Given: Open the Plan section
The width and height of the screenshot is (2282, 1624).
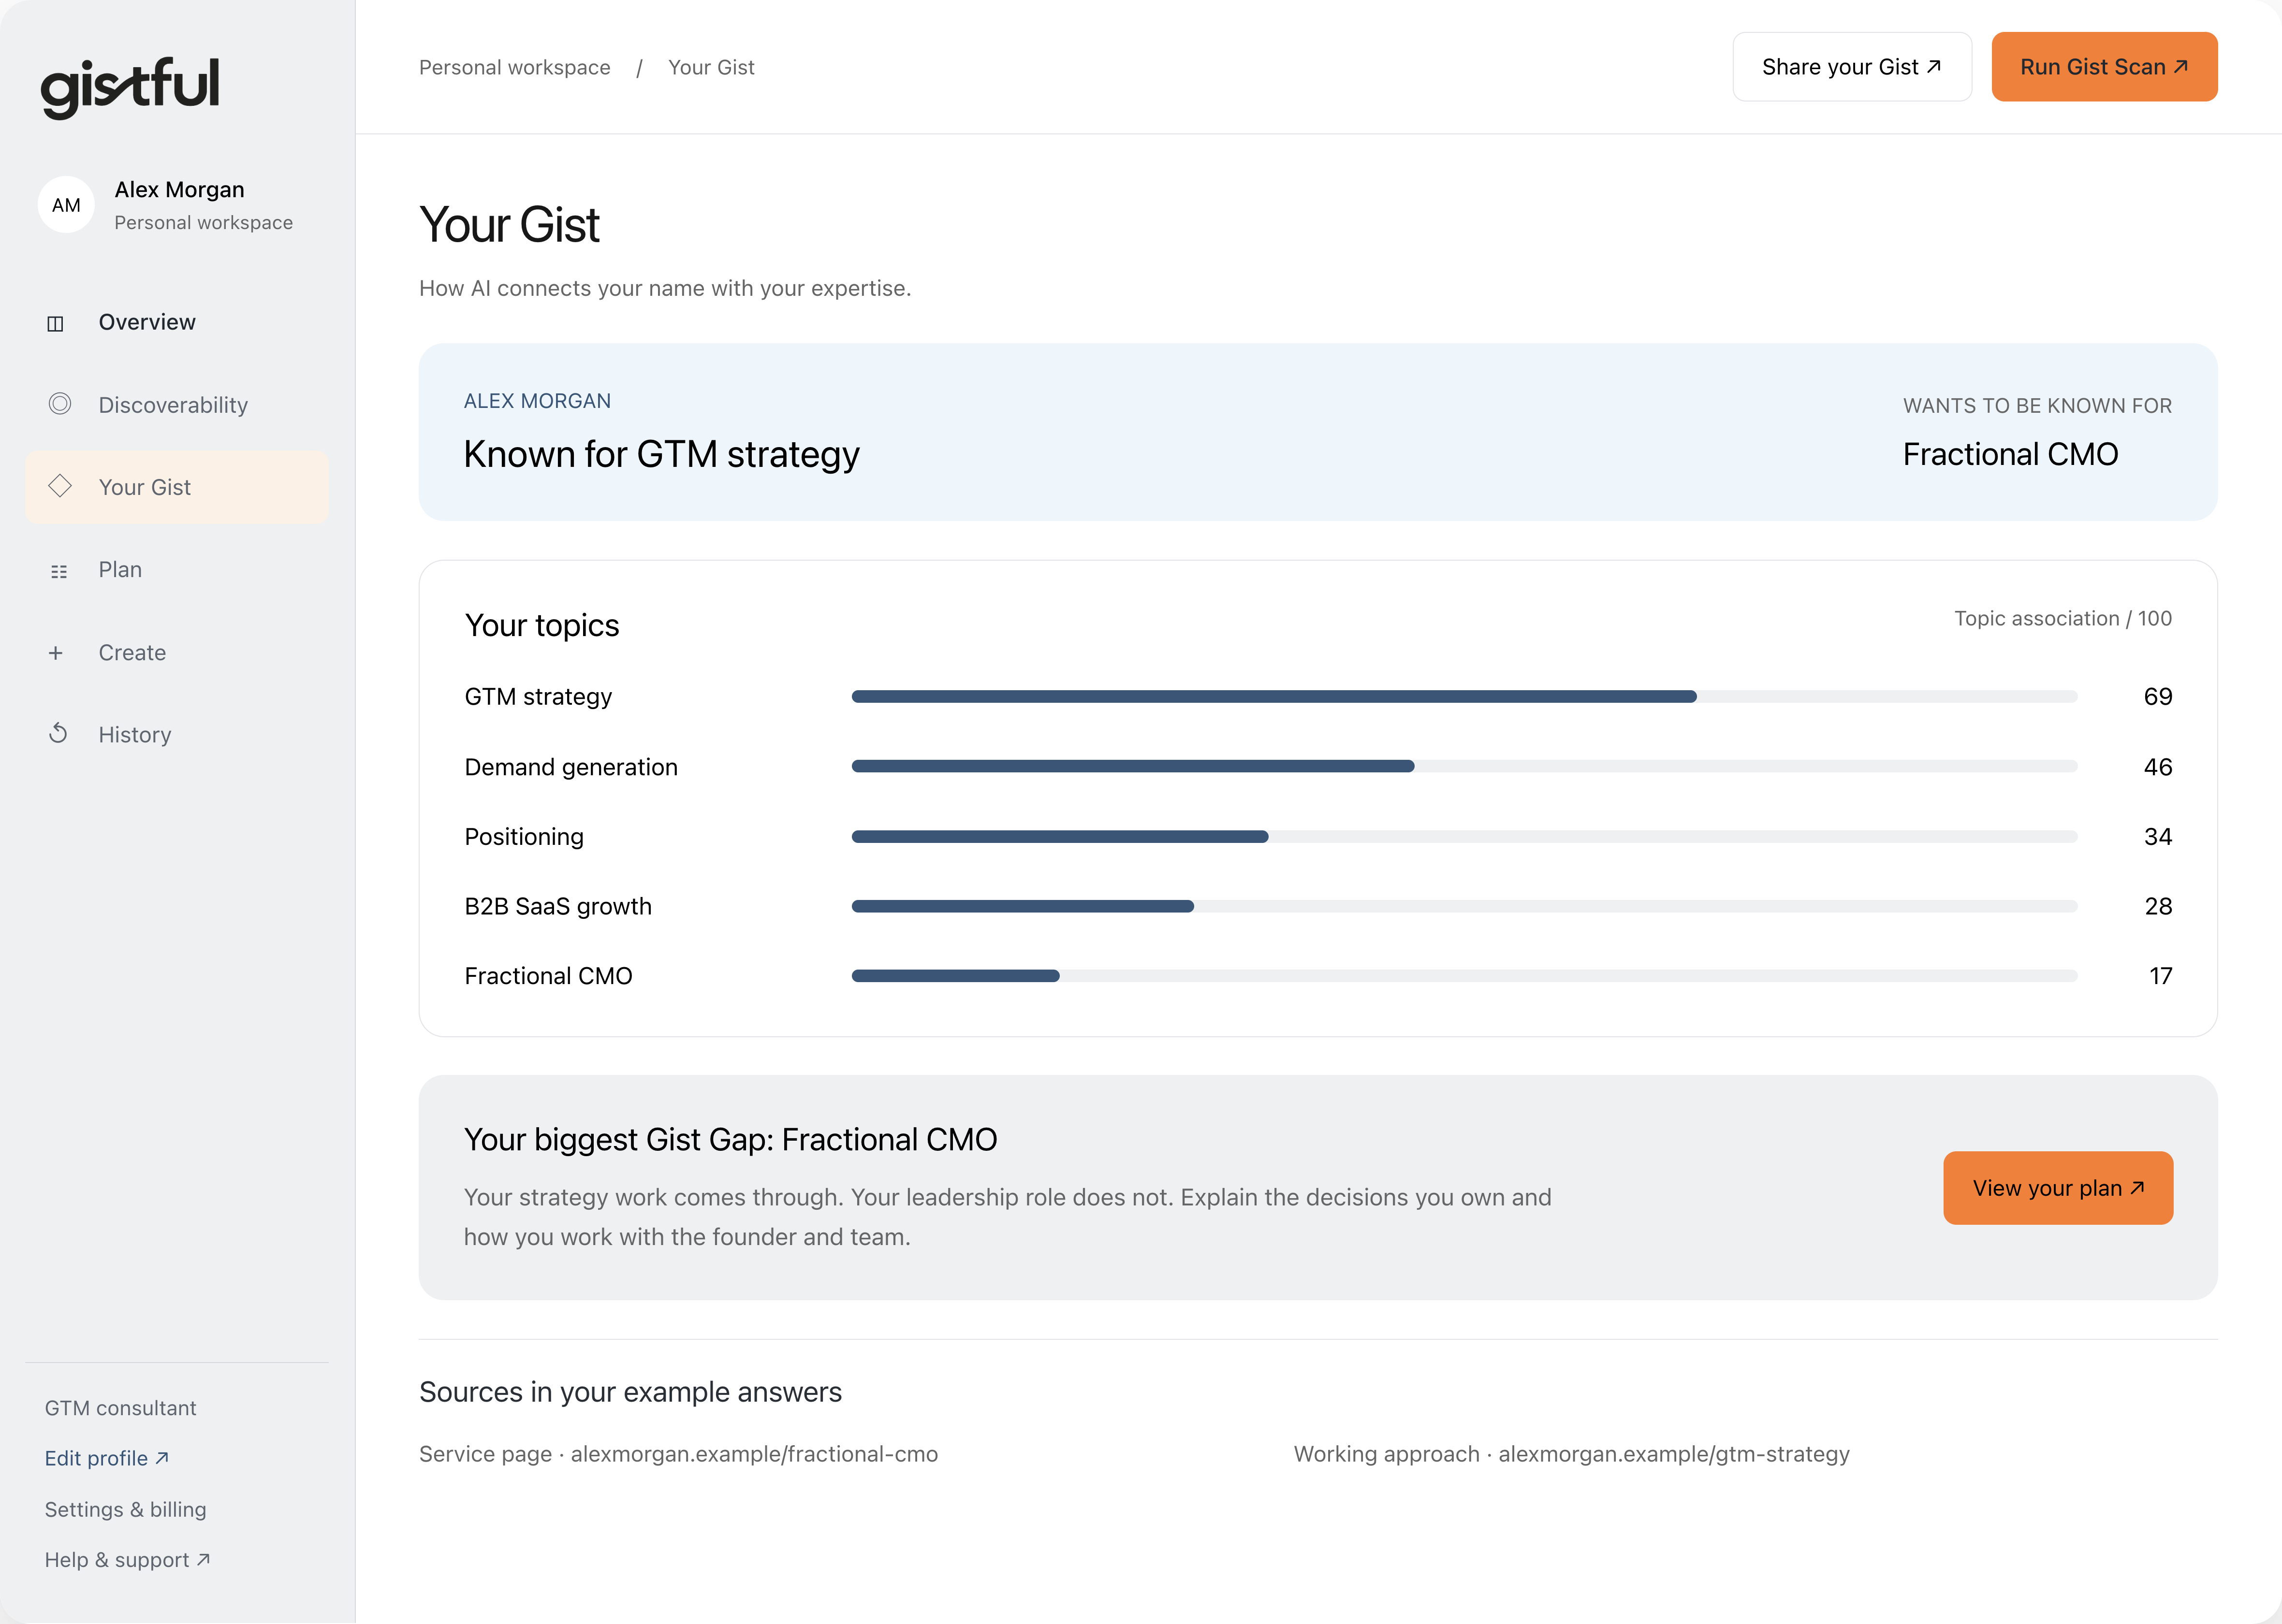Looking at the screenshot, I should (x=177, y=570).
